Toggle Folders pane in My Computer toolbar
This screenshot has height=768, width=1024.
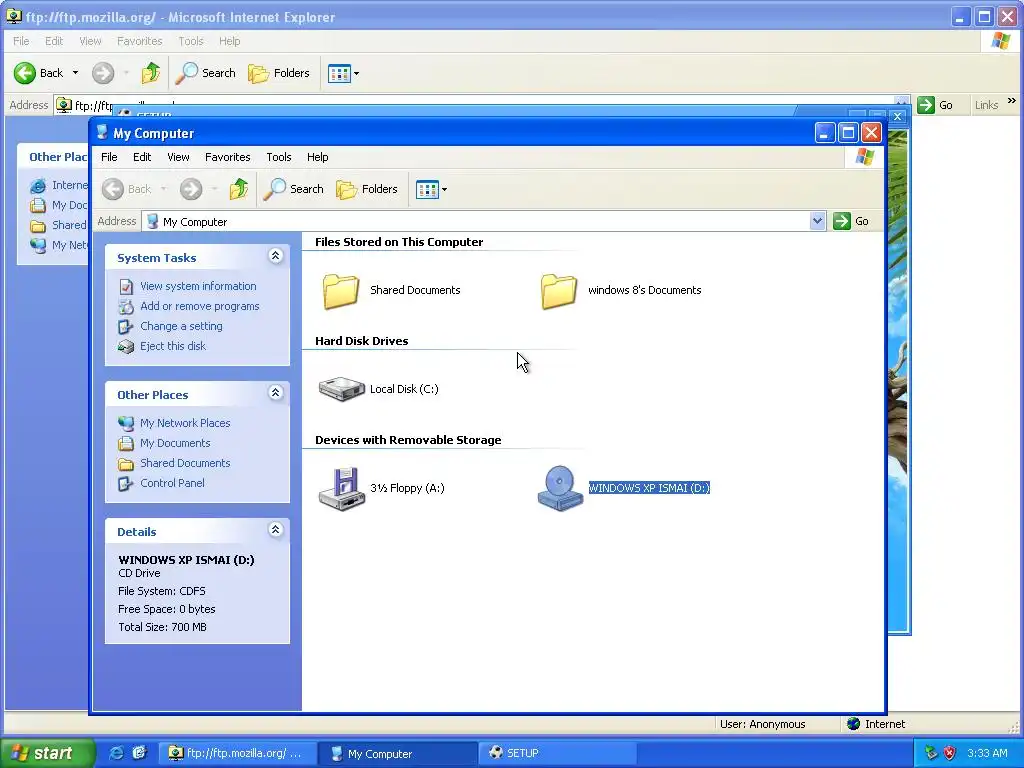pyautogui.click(x=366, y=189)
